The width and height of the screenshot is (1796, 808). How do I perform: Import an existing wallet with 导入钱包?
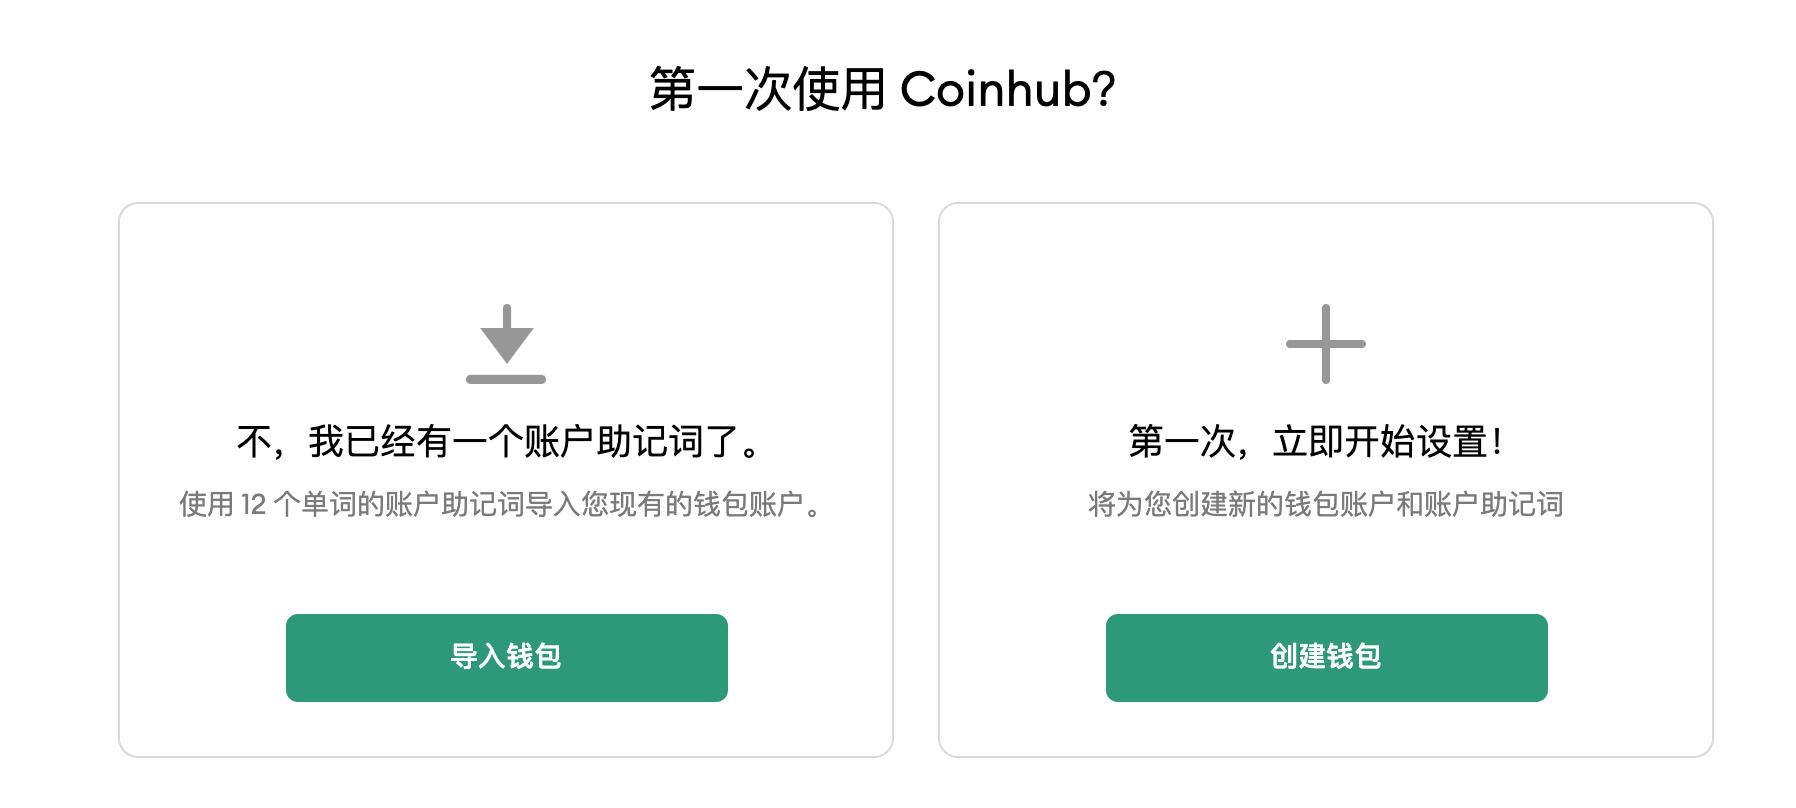click(x=507, y=657)
